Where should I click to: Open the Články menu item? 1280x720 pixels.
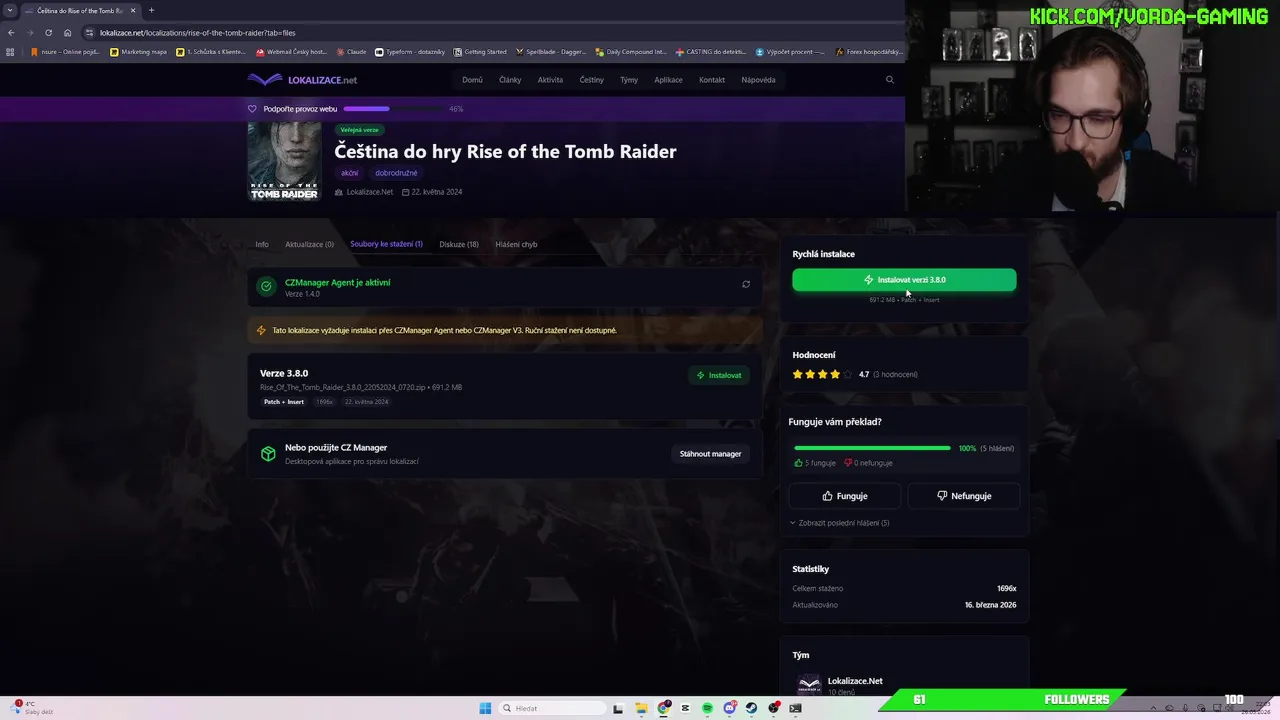click(x=510, y=80)
